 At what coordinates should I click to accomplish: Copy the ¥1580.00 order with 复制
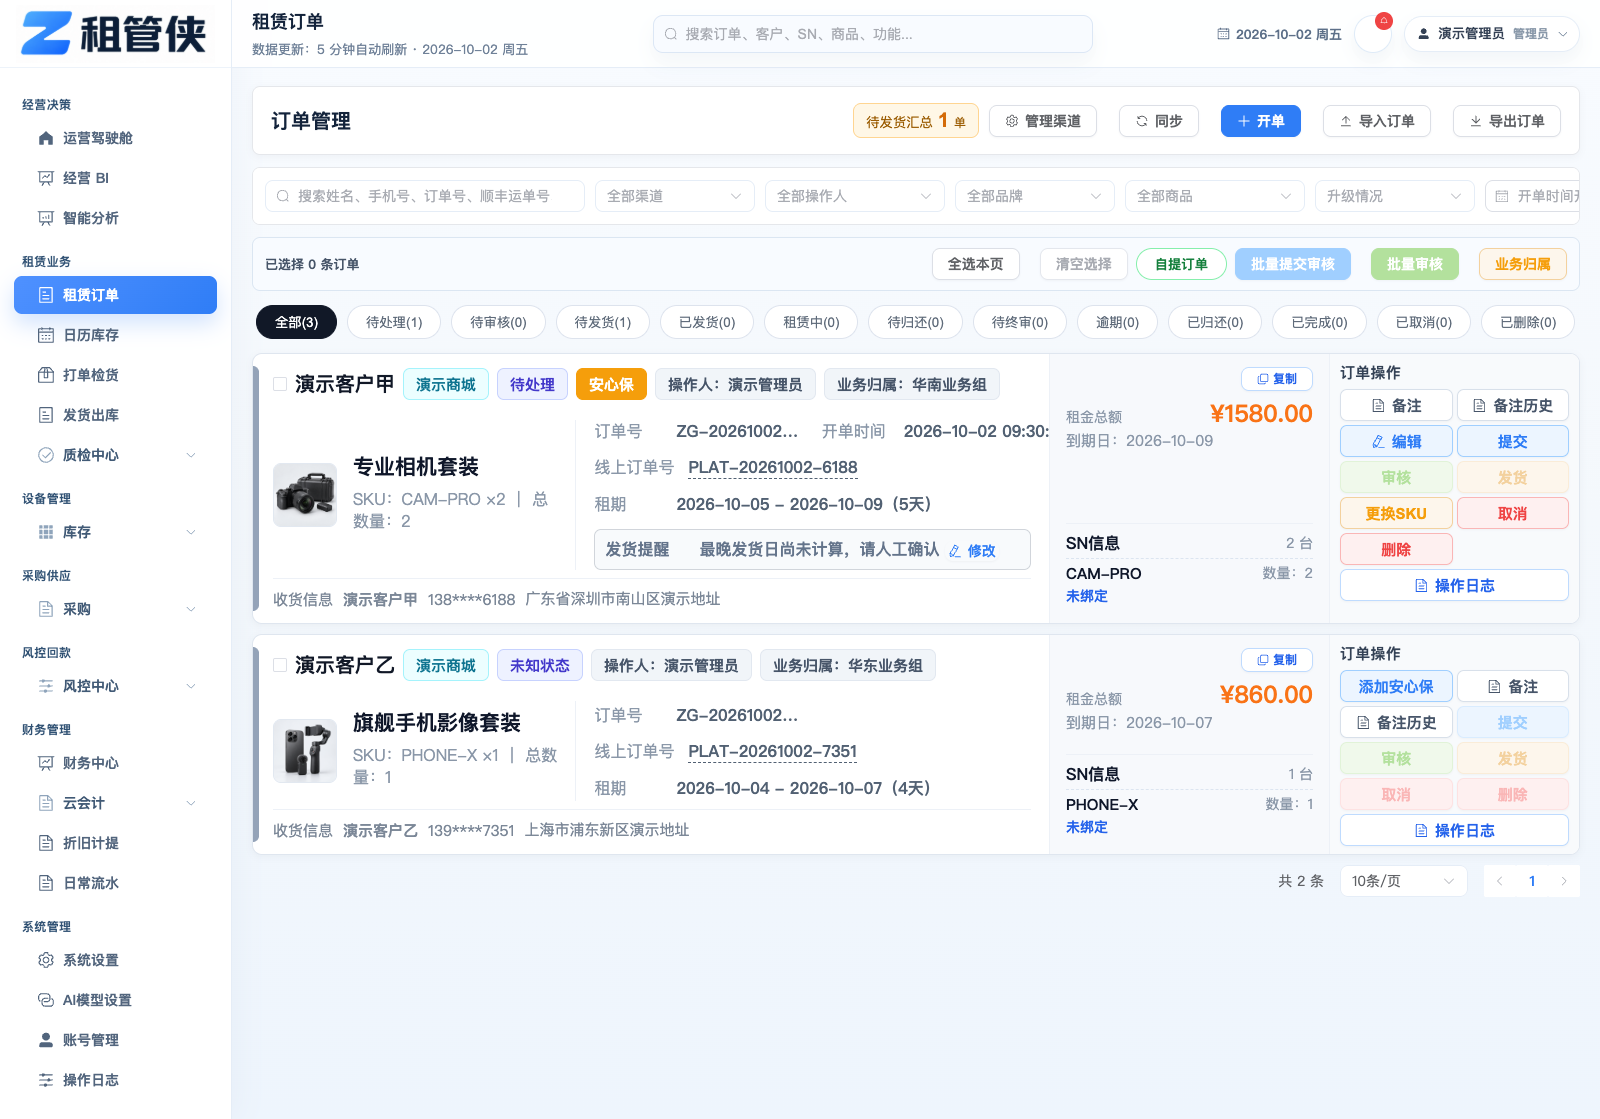1277,379
